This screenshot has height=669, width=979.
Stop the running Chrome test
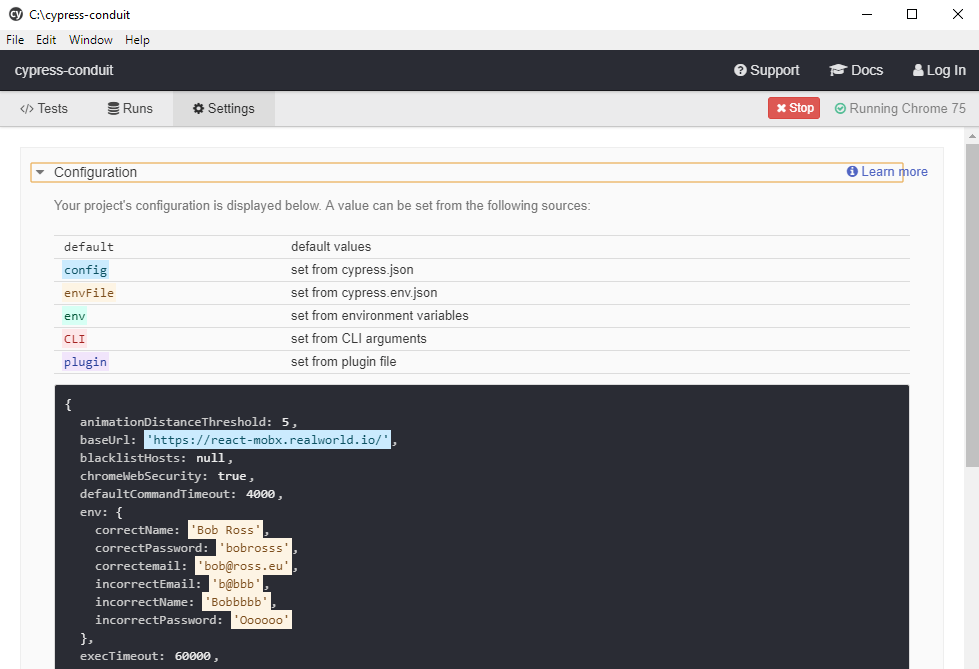pos(793,107)
